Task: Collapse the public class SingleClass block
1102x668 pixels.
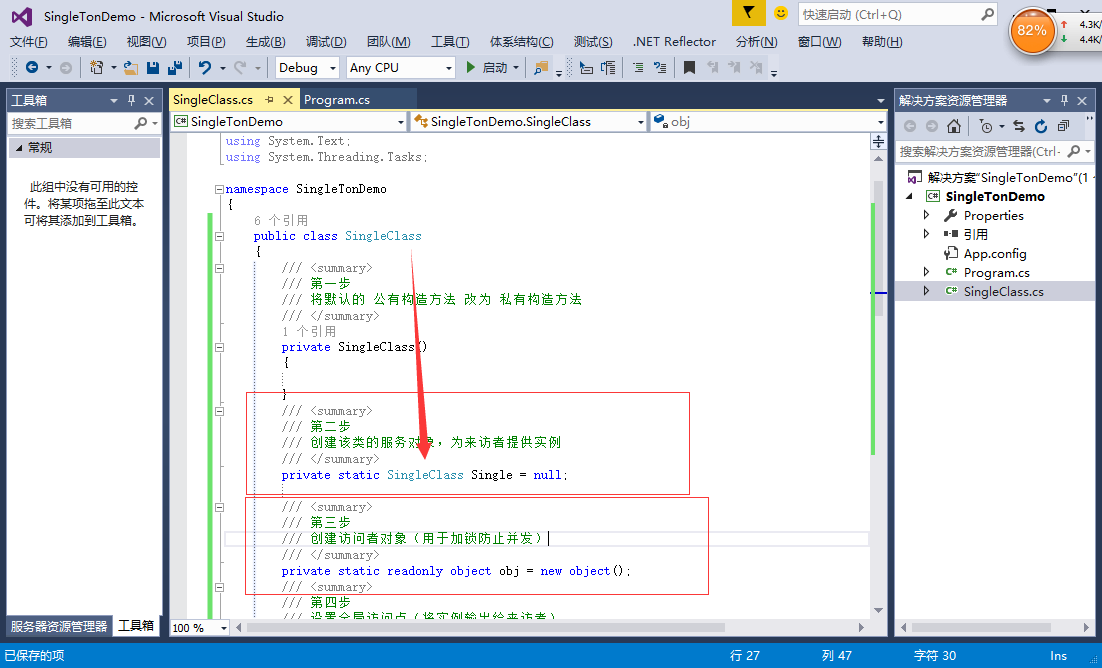Action: pyautogui.click(x=219, y=236)
